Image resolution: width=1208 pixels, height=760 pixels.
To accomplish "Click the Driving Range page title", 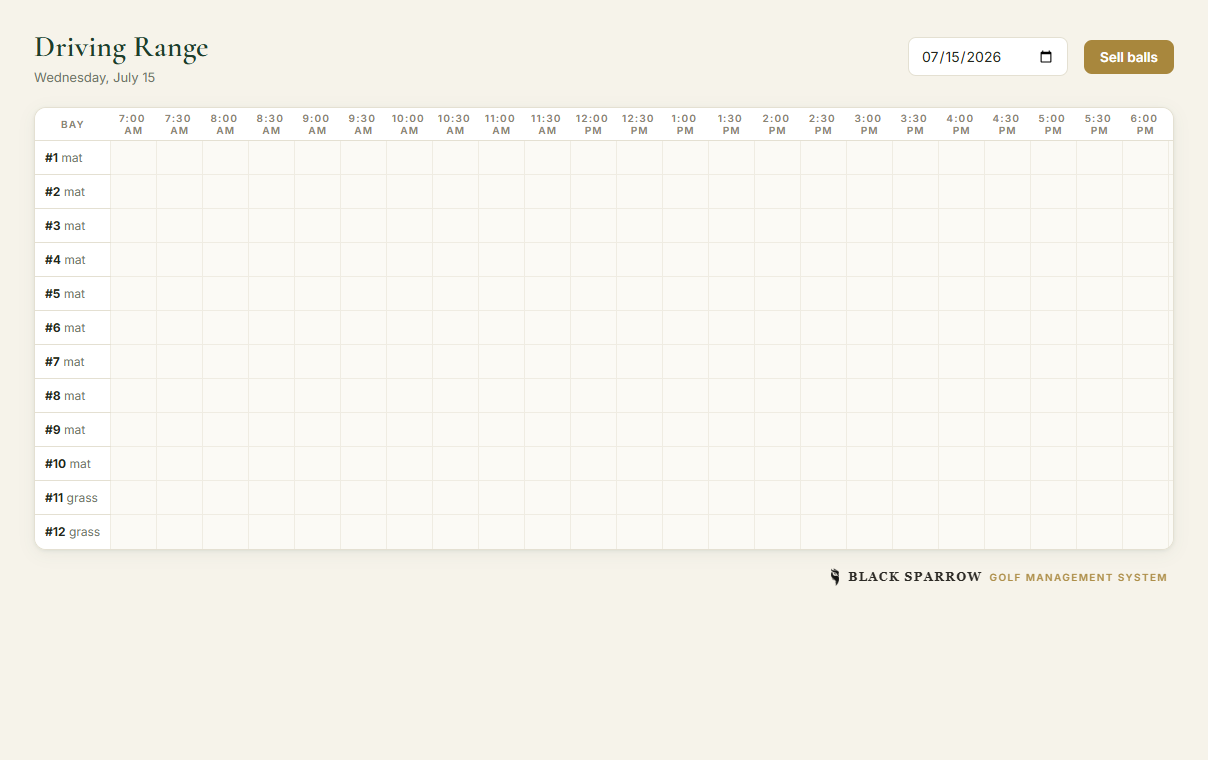I will (x=121, y=47).
